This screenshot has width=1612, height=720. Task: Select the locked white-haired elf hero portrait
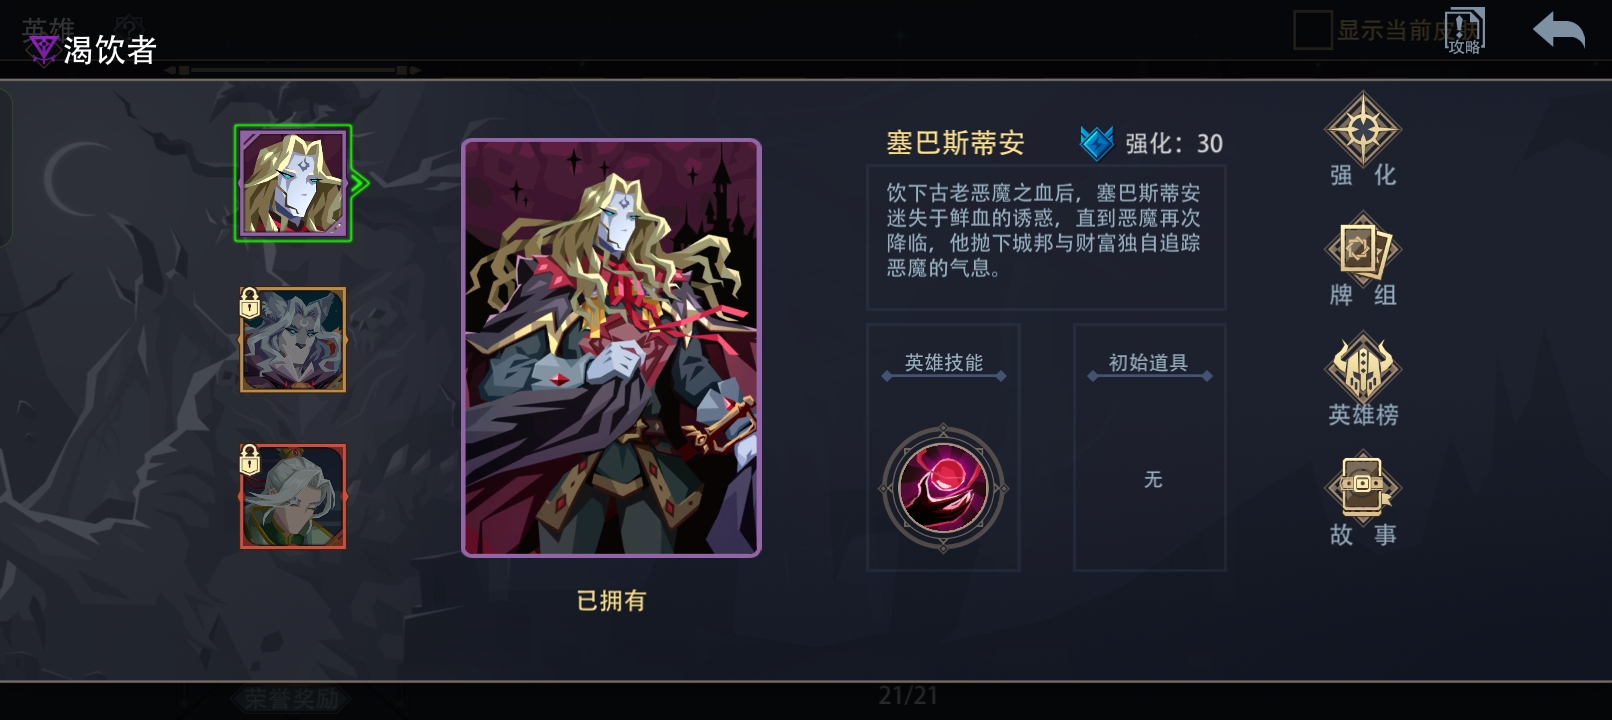pyautogui.click(x=293, y=496)
